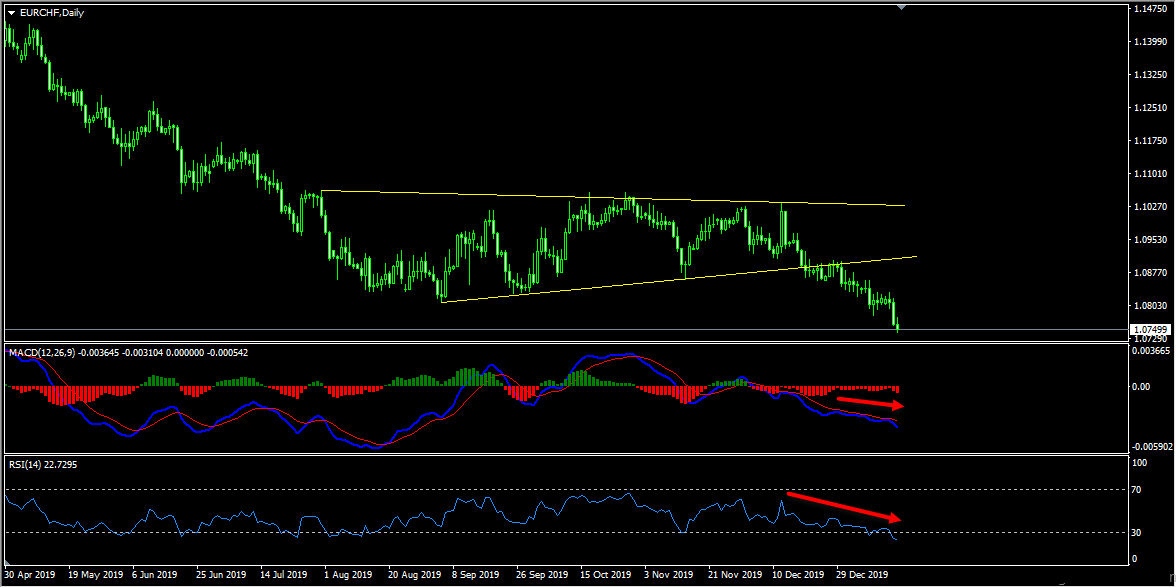Click the chart shift marker at top edge
This screenshot has width=1176, height=588.
[901, 7]
